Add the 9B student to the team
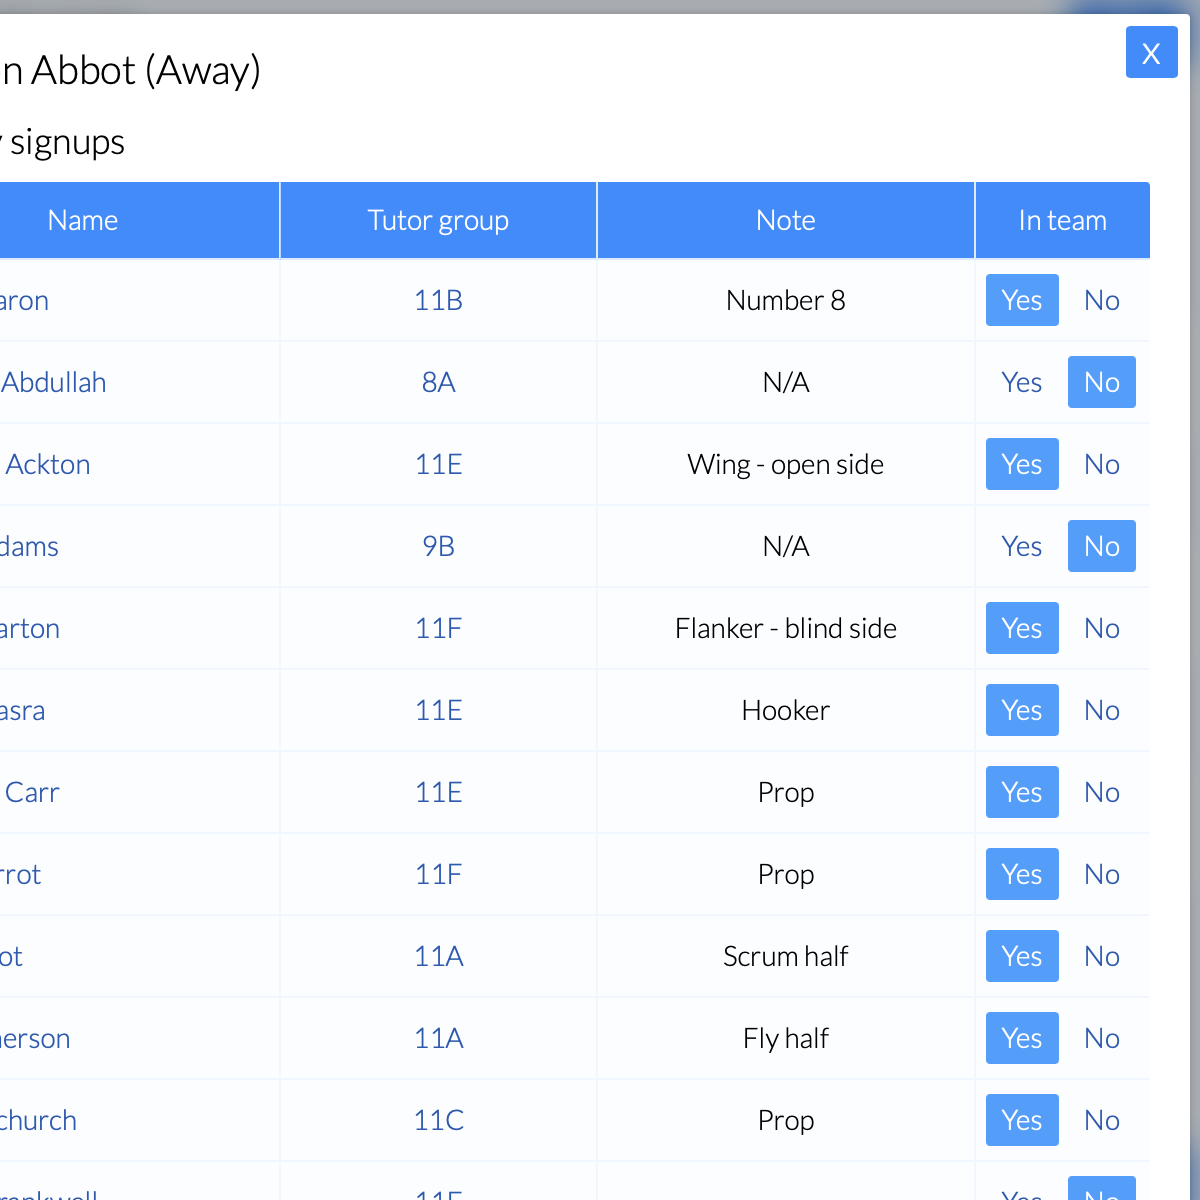This screenshot has width=1200, height=1200. [x=1021, y=546]
